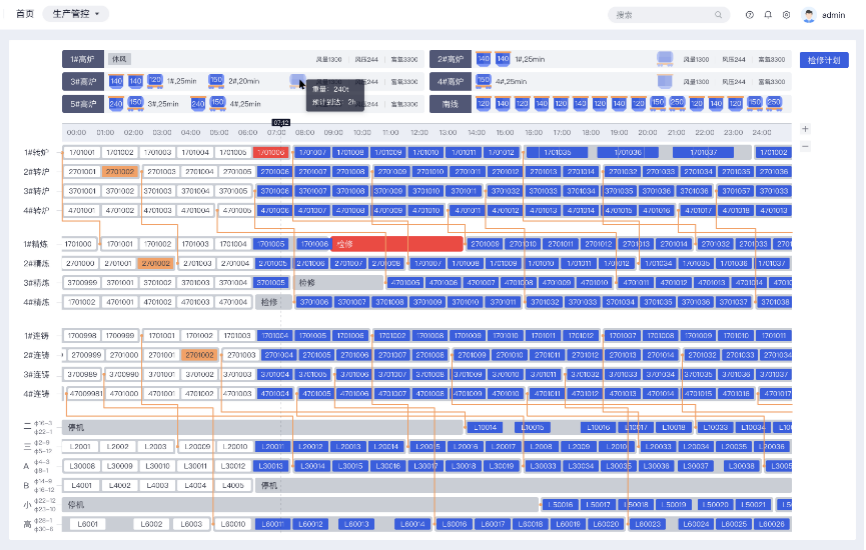Select block L6001 in 高 row
Screen dimensions: 866x550
pos(88,524)
